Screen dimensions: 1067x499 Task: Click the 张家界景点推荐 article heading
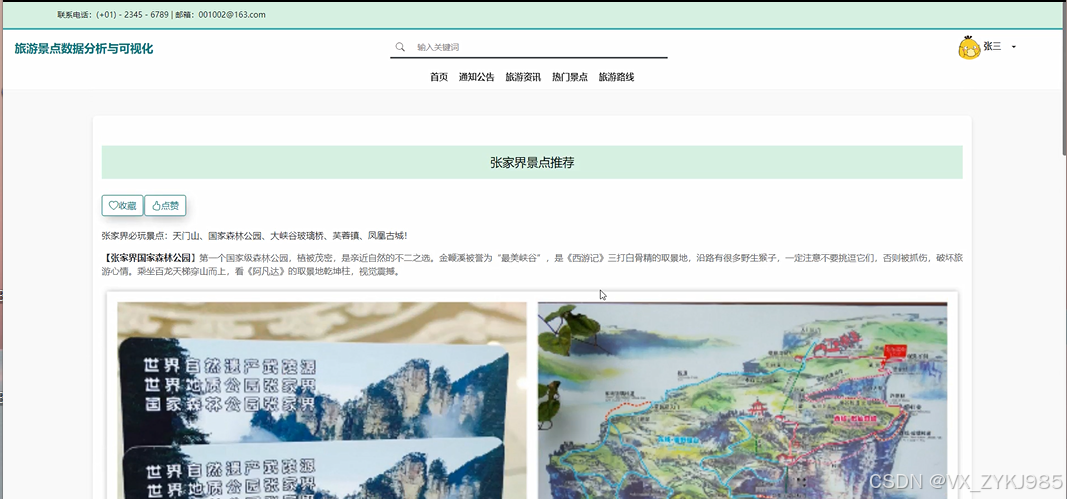click(x=532, y=163)
